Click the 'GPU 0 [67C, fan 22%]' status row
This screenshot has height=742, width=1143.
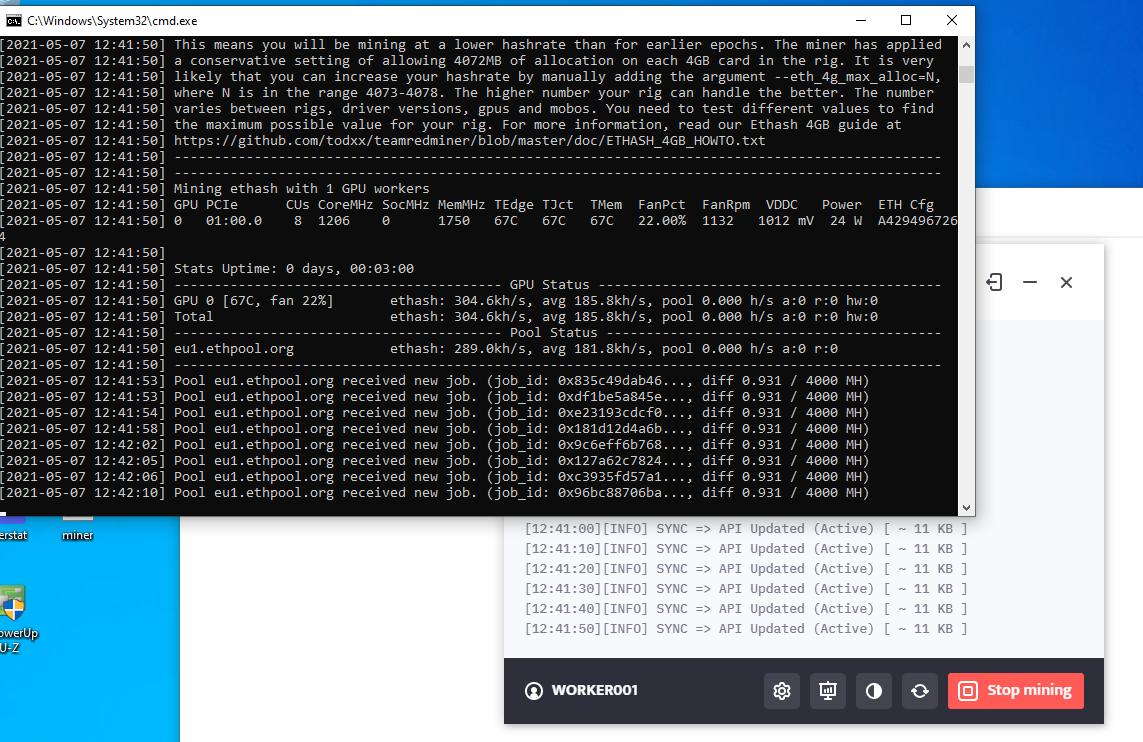(x=526, y=301)
